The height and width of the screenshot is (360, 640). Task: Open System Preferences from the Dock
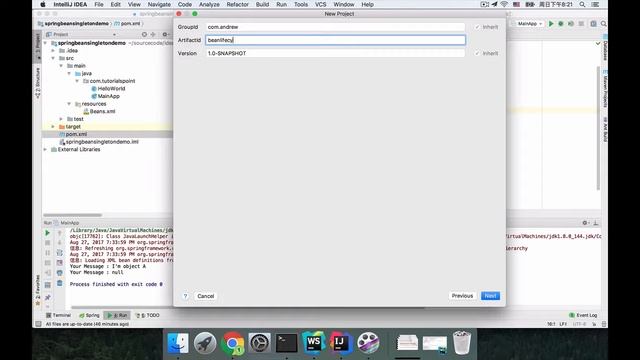click(x=260, y=342)
